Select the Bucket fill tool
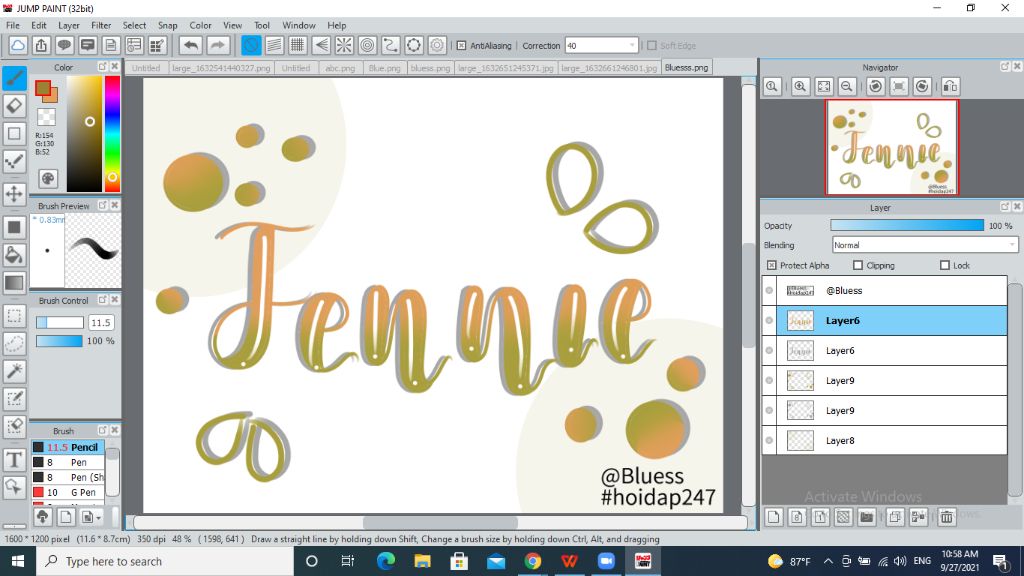Image resolution: width=1024 pixels, height=576 pixels. (x=14, y=255)
